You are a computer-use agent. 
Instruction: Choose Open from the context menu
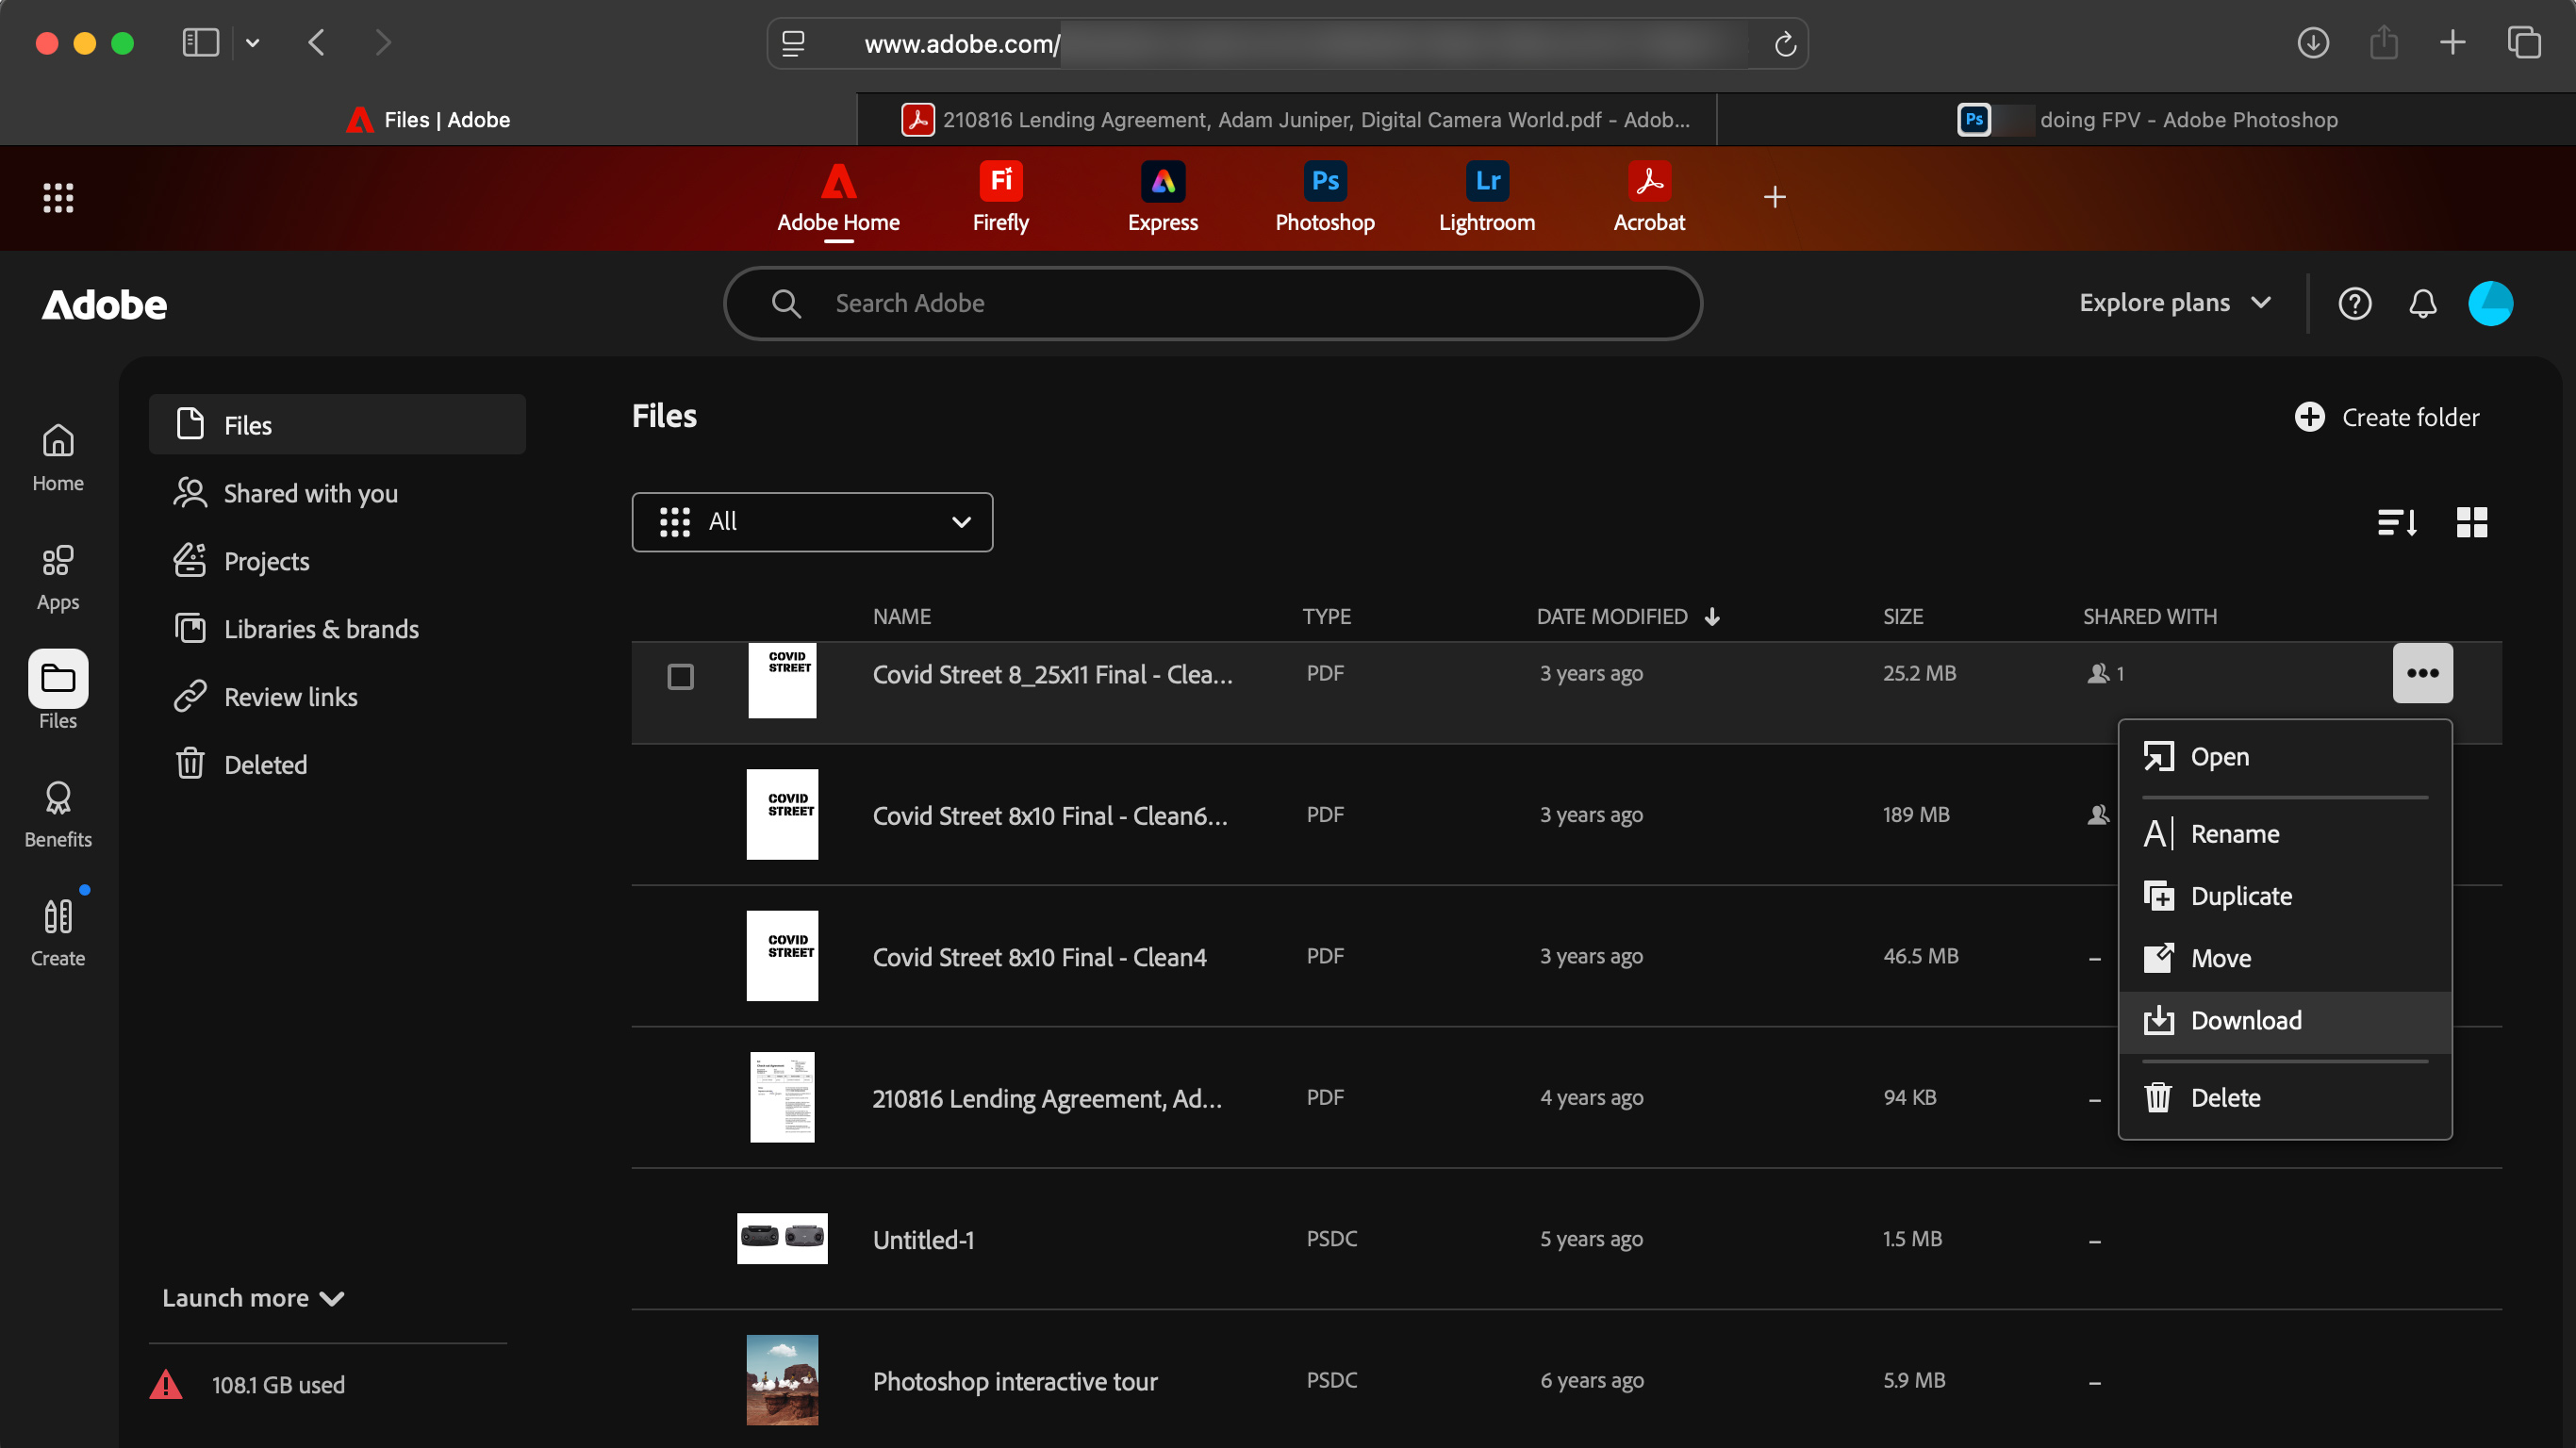click(2284, 757)
